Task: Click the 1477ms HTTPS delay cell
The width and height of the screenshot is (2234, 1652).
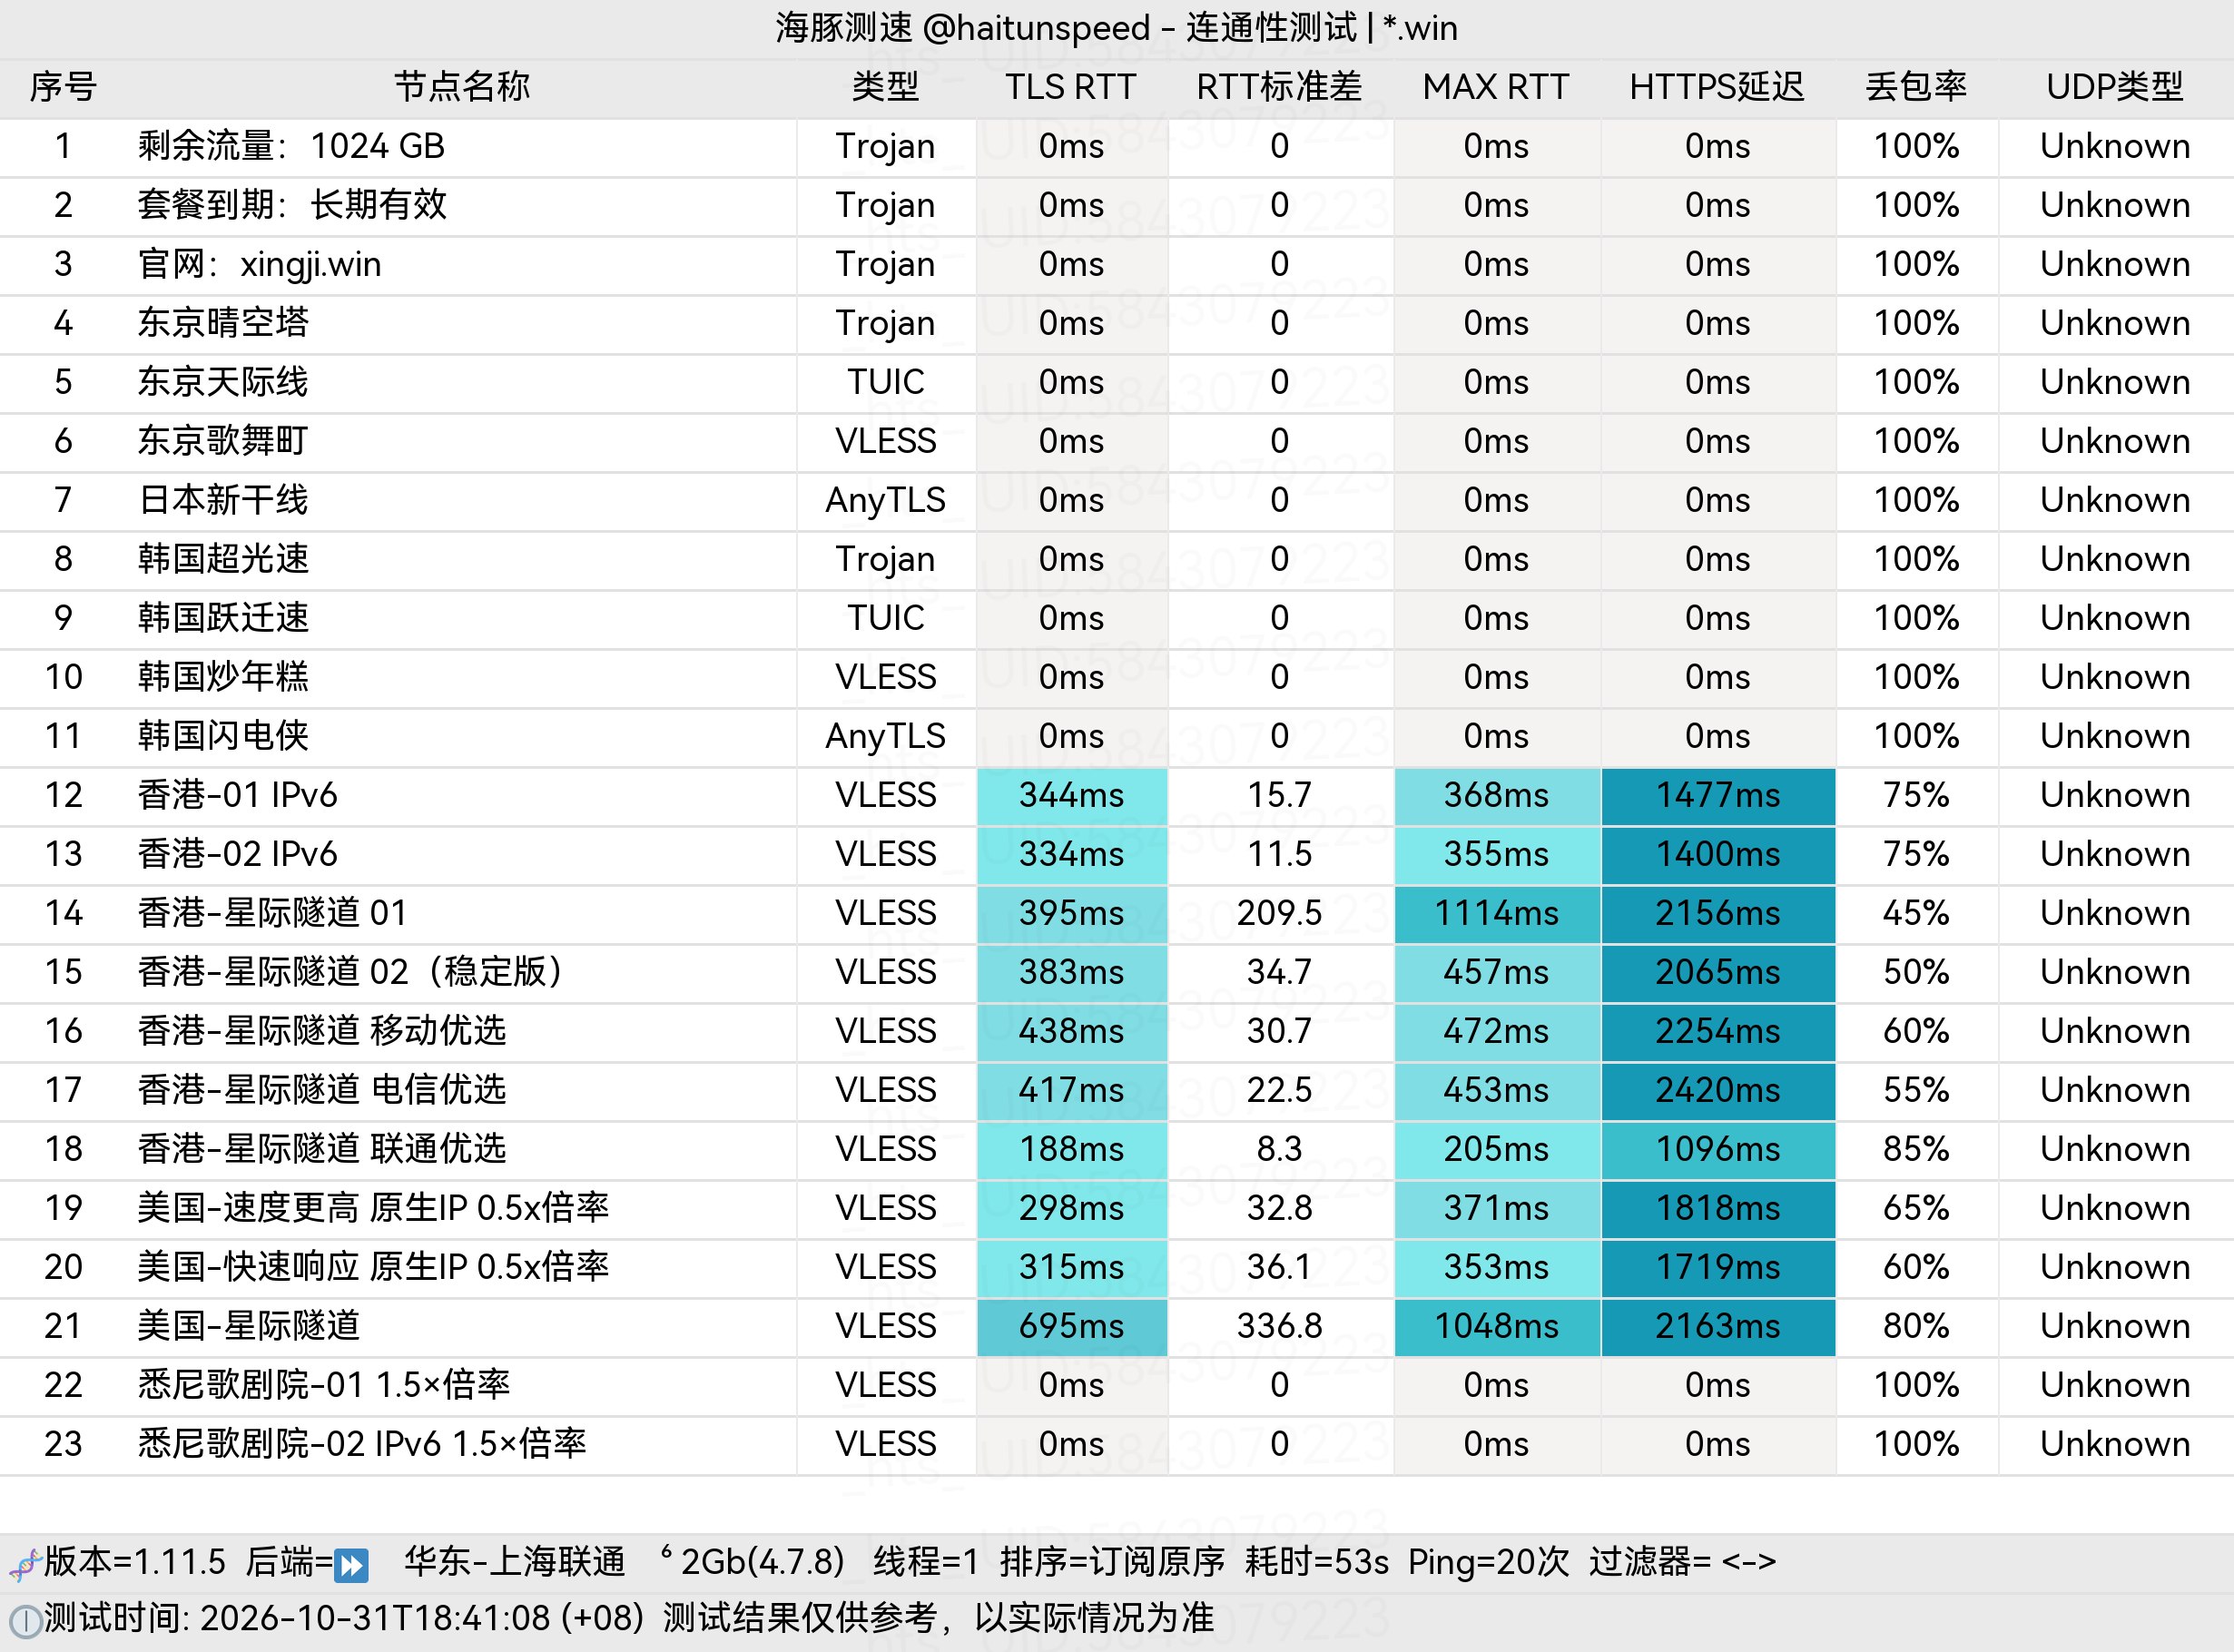Action: (x=1718, y=796)
